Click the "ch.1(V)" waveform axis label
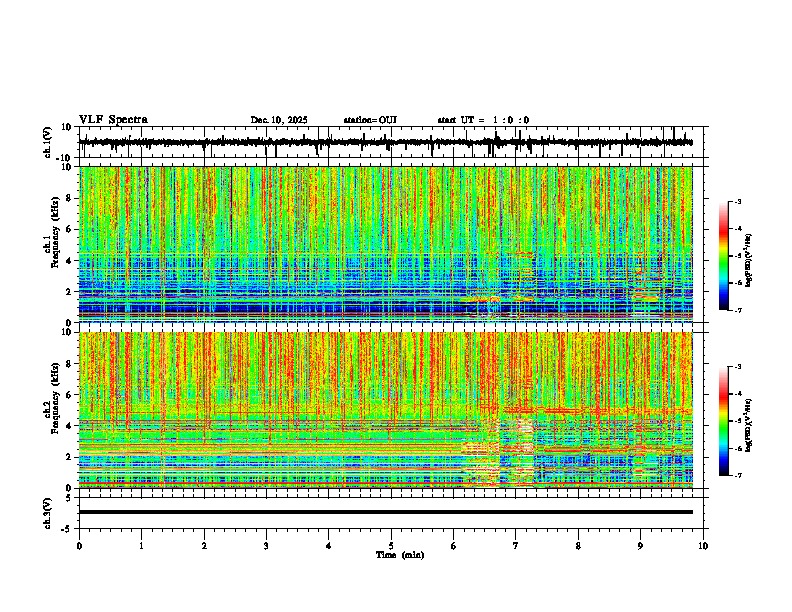This screenshot has width=792, height=612. [x=48, y=142]
